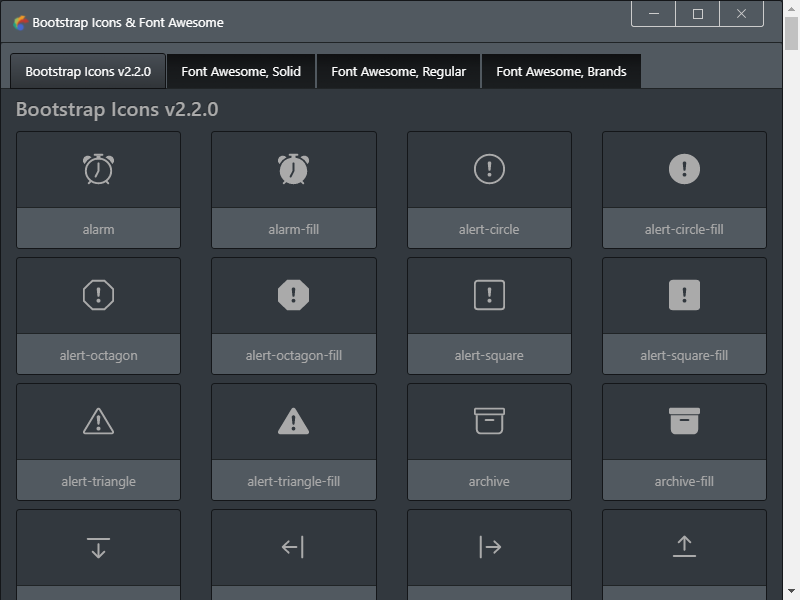Screen dimensions: 800x600
Task: Select the alert-triangle outline icon
Action: [x=98, y=421]
